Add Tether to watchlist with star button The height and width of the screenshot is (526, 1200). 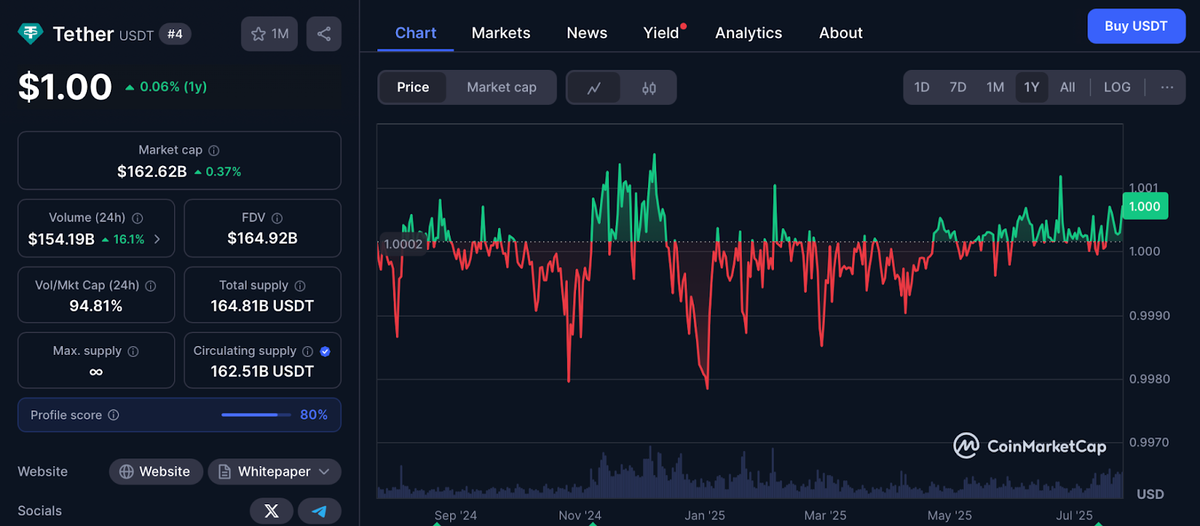pyautogui.click(x=269, y=34)
